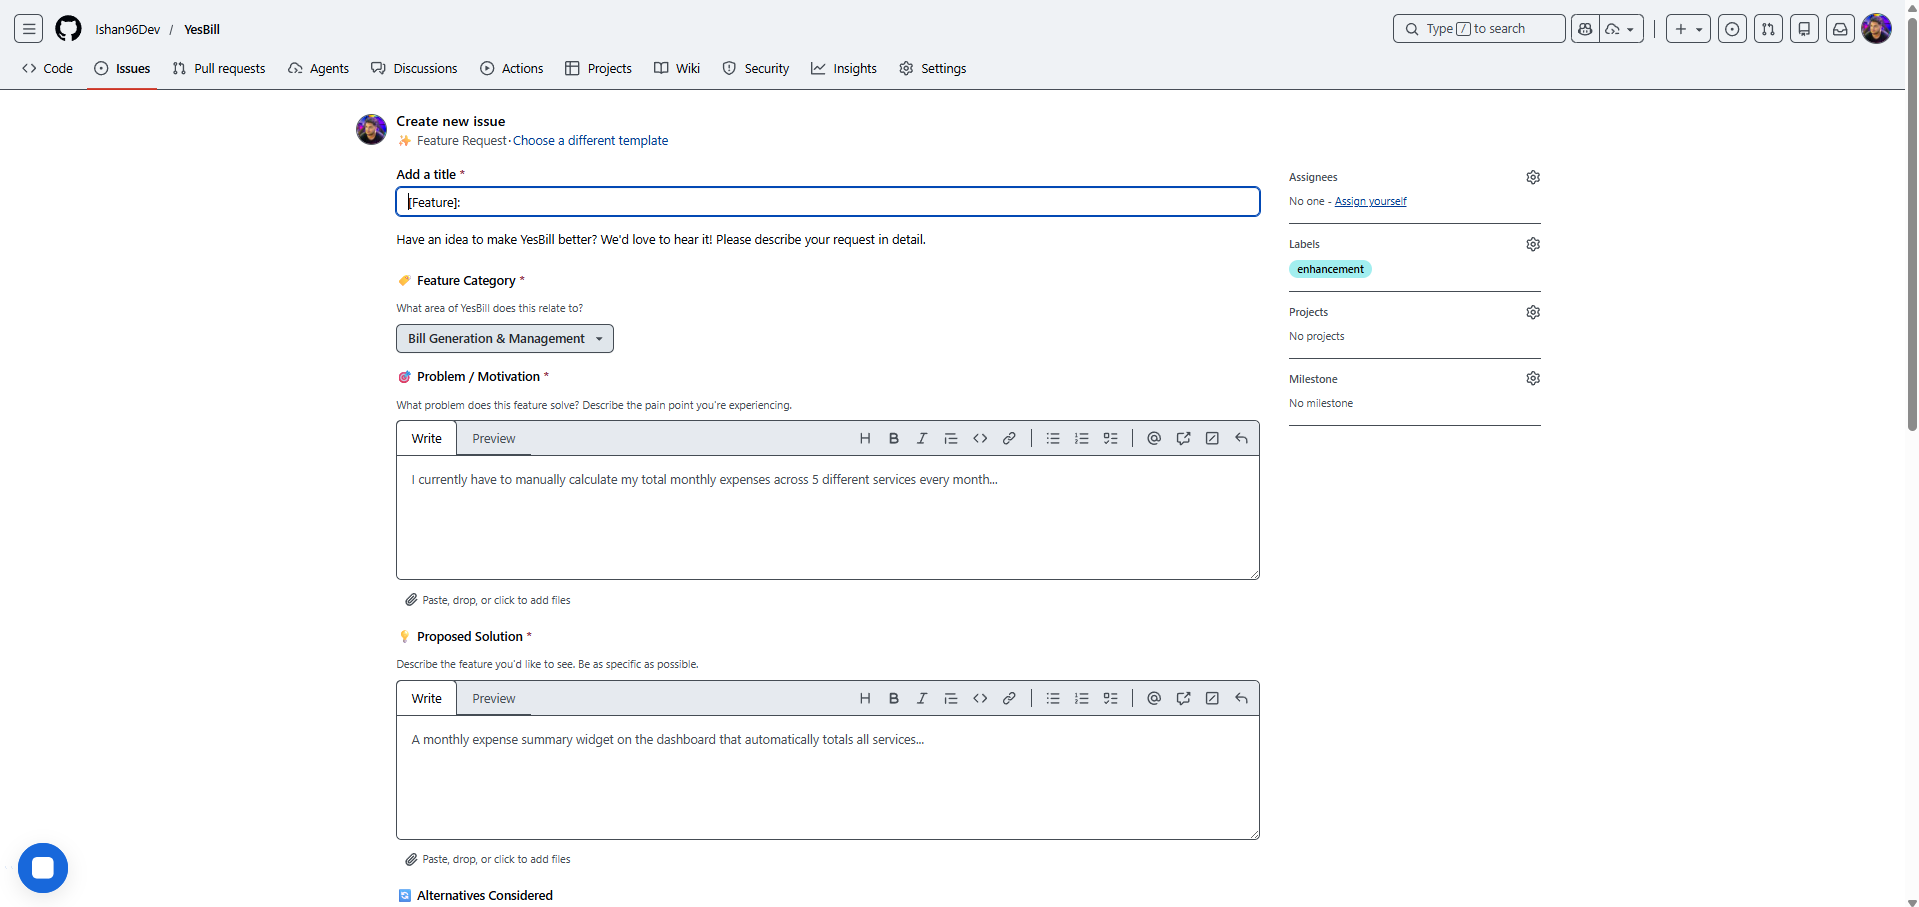1919x907 pixels.
Task: Click the blue chat widget button
Action: click(43, 868)
